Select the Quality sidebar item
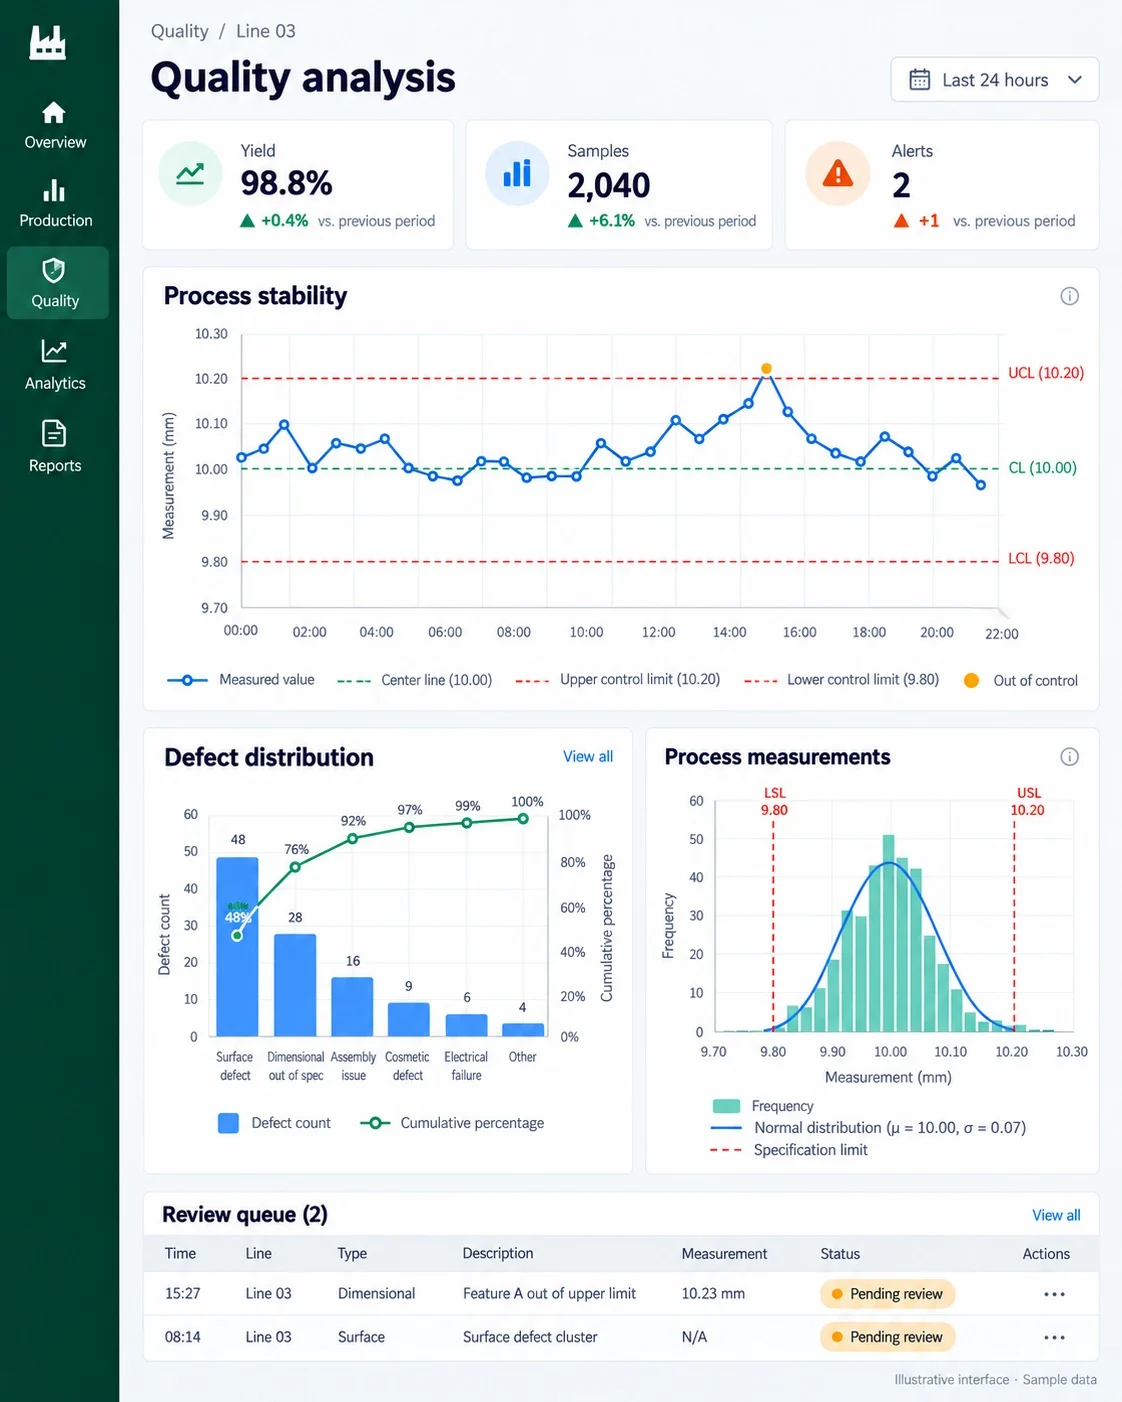 pos(57,283)
